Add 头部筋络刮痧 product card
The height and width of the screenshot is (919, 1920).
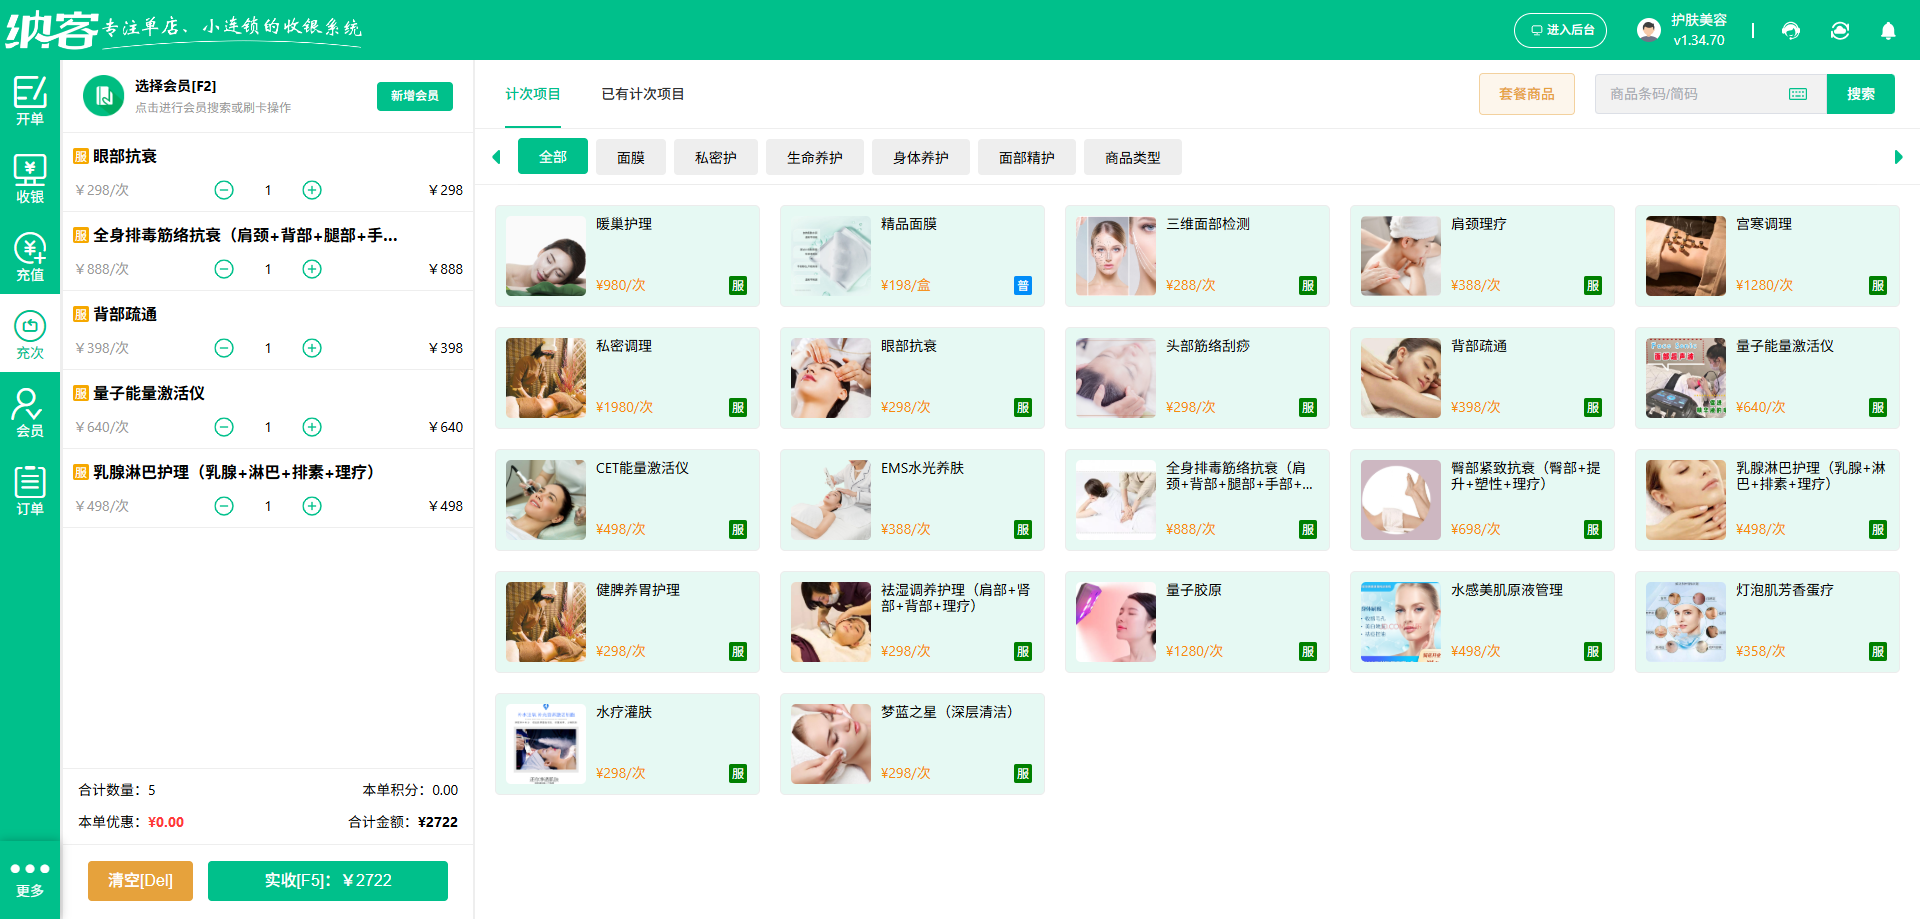[x=1197, y=378]
